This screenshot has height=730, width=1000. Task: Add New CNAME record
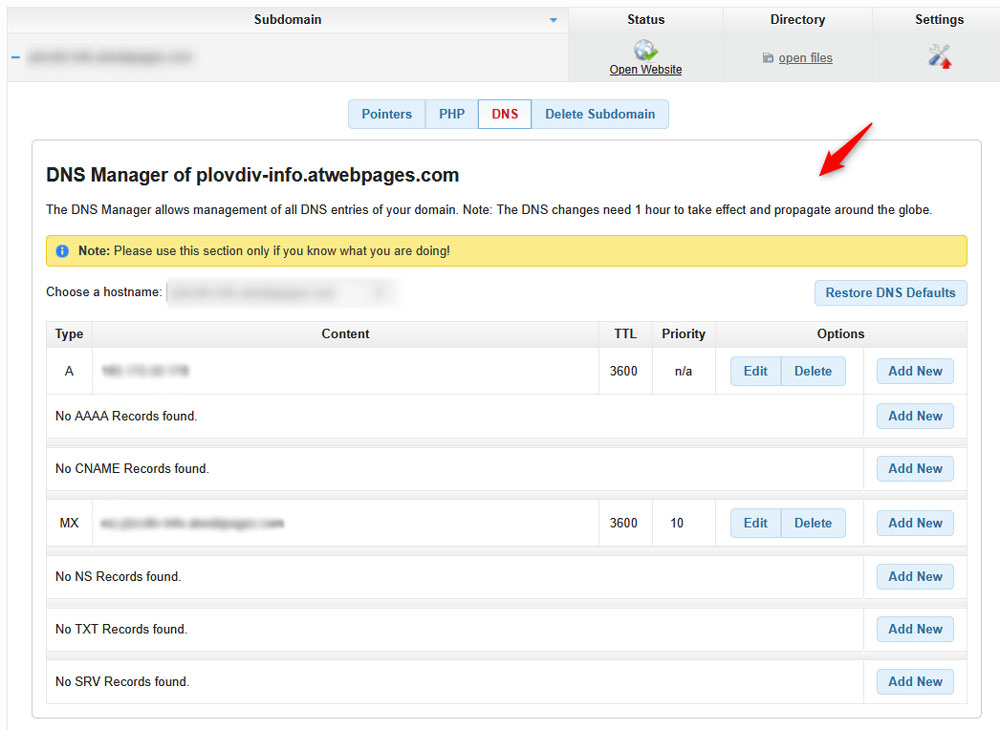point(914,468)
